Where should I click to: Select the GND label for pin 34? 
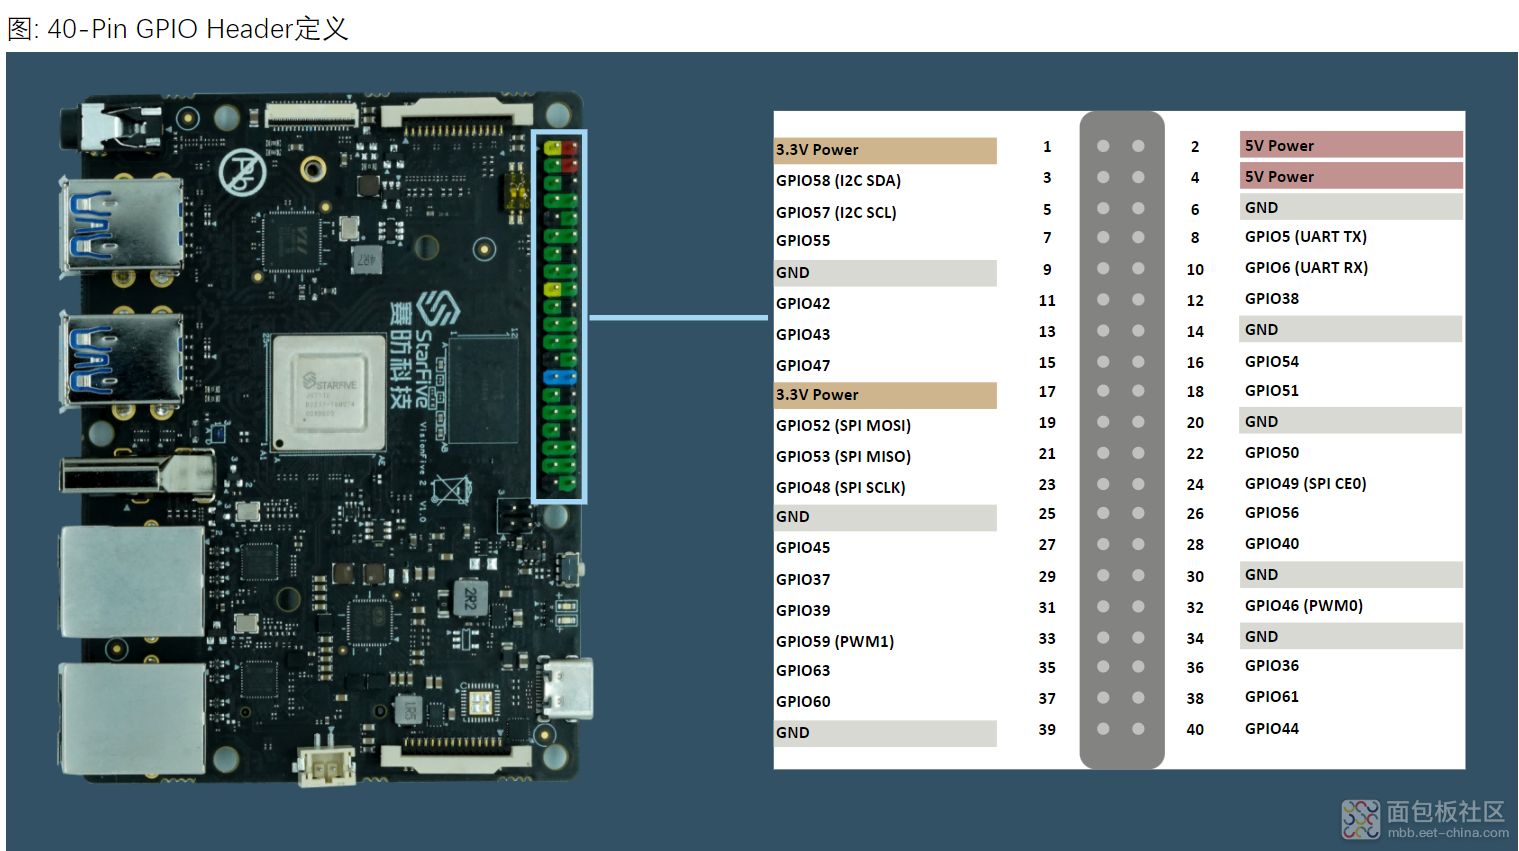(1351, 636)
